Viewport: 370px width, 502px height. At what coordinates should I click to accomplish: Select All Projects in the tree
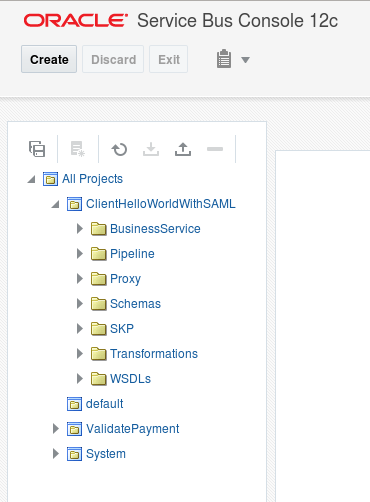(x=92, y=179)
